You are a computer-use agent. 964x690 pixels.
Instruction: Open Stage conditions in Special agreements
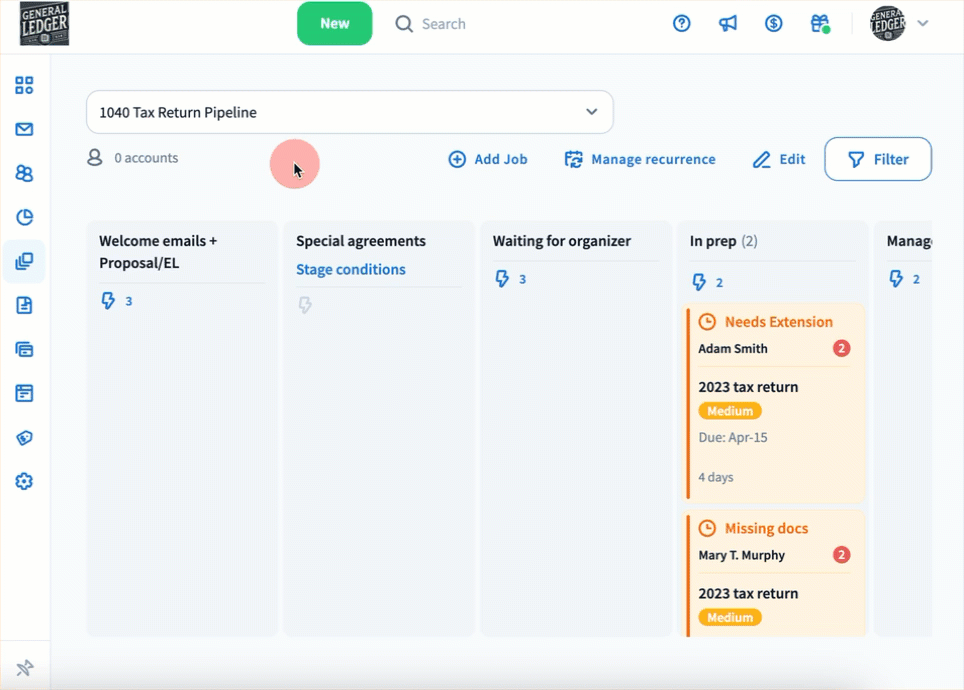tap(351, 269)
